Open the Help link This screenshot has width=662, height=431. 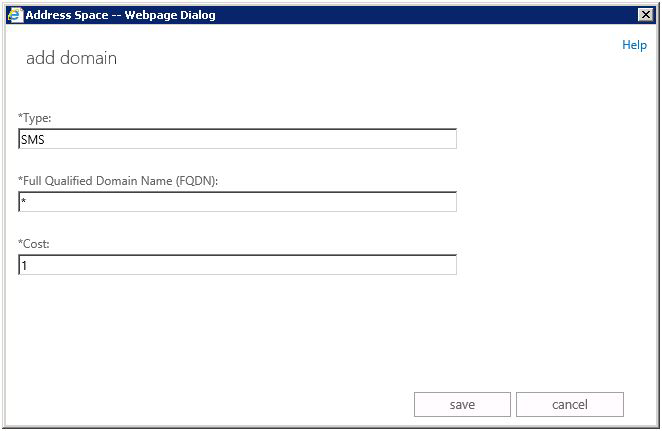coord(634,45)
